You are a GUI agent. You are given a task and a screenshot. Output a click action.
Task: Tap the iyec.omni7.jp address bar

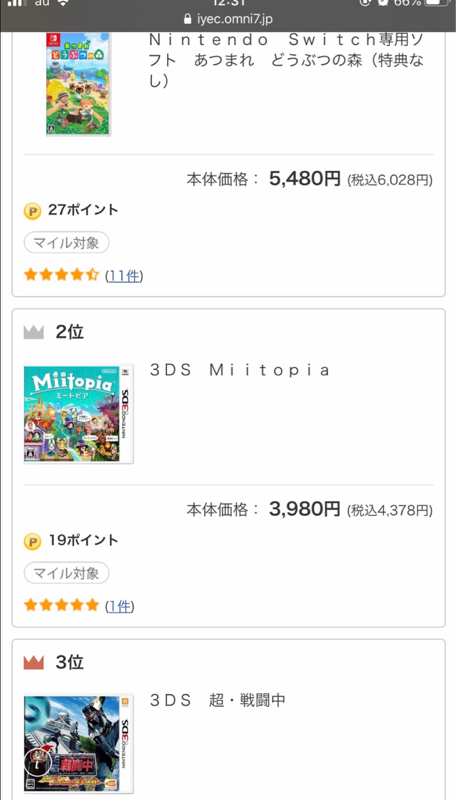(228, 19)
